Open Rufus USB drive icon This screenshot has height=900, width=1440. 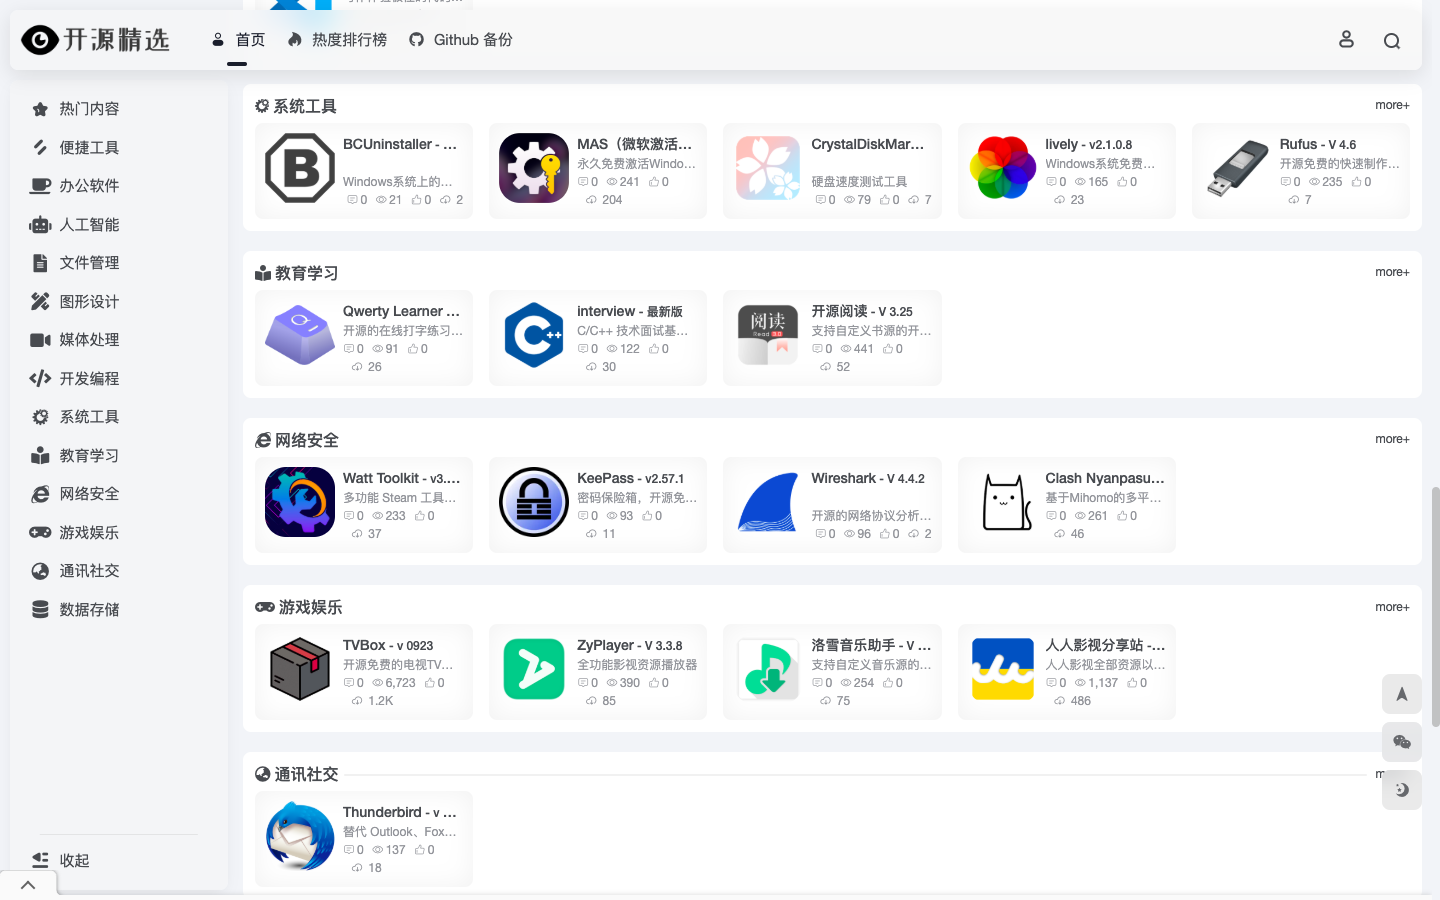tap(1237, 168)
